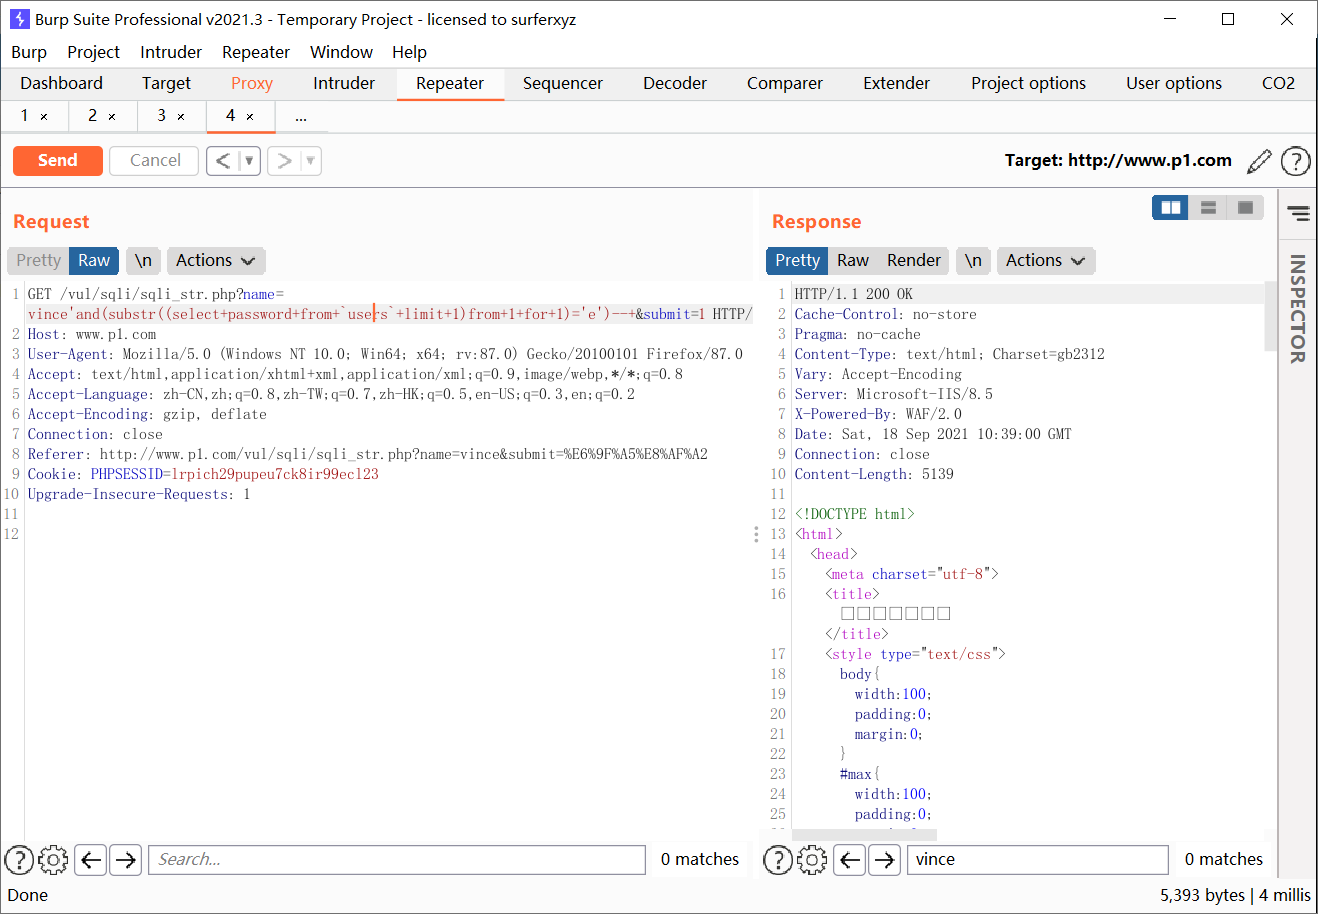The image size is (1318, 914).
Task: Click request search help icon
Action: click(x=19, y=860)
